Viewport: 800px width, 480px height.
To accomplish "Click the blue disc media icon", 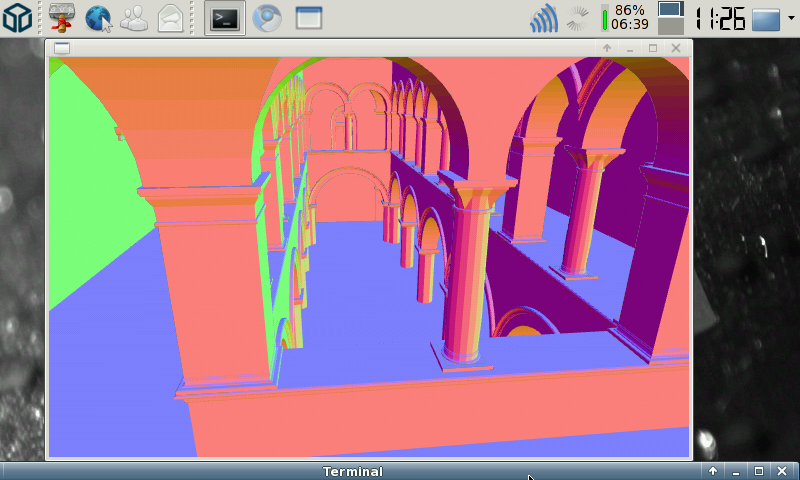I will pos(266,17).
